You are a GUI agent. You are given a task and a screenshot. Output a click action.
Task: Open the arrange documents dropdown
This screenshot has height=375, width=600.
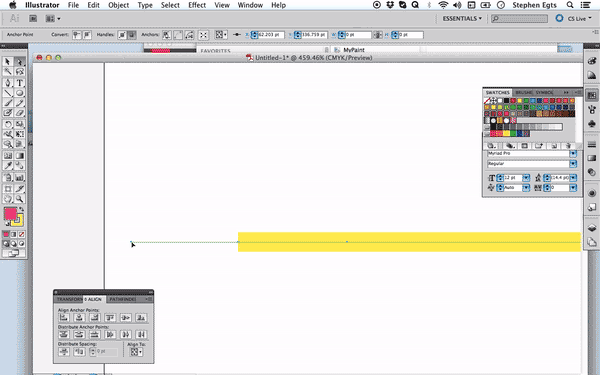[52, 18]
